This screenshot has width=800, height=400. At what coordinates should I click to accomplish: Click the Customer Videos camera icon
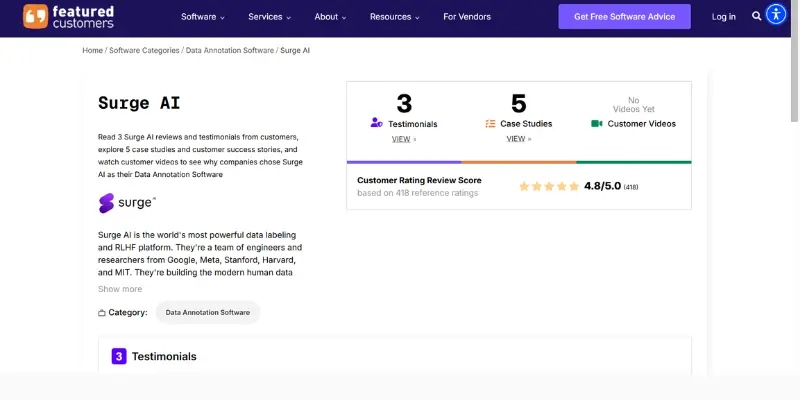point(596,123)
